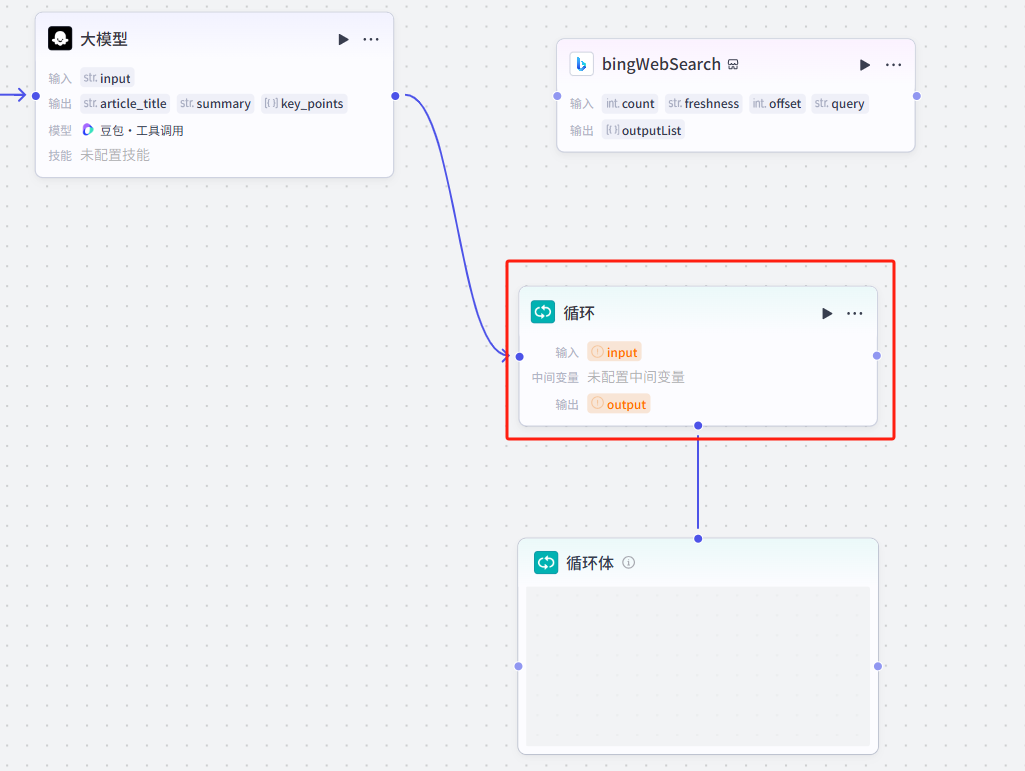Click the query input parameter tag

[x=839, y=104]
